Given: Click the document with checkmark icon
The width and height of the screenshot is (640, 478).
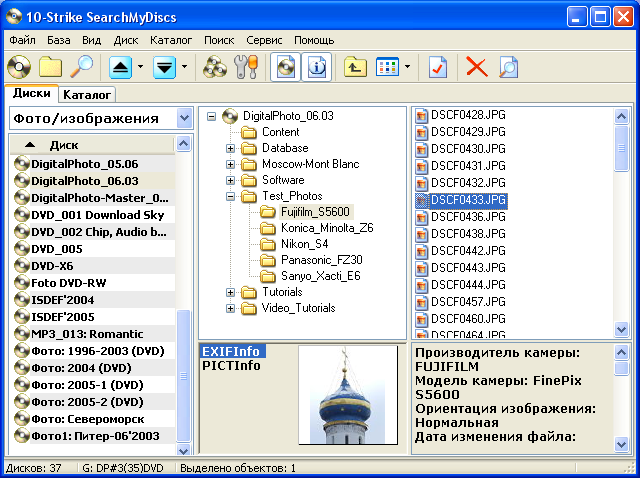Looking at the screenshot, I should coord(437,67).
